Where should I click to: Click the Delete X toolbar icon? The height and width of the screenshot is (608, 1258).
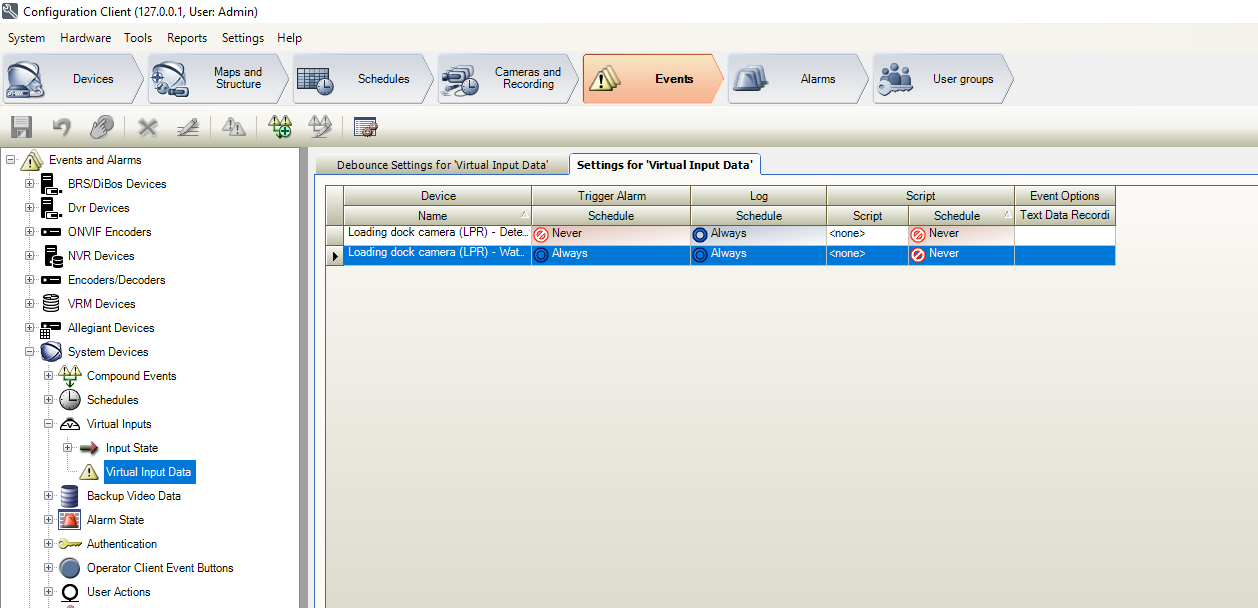pos(148,127)
